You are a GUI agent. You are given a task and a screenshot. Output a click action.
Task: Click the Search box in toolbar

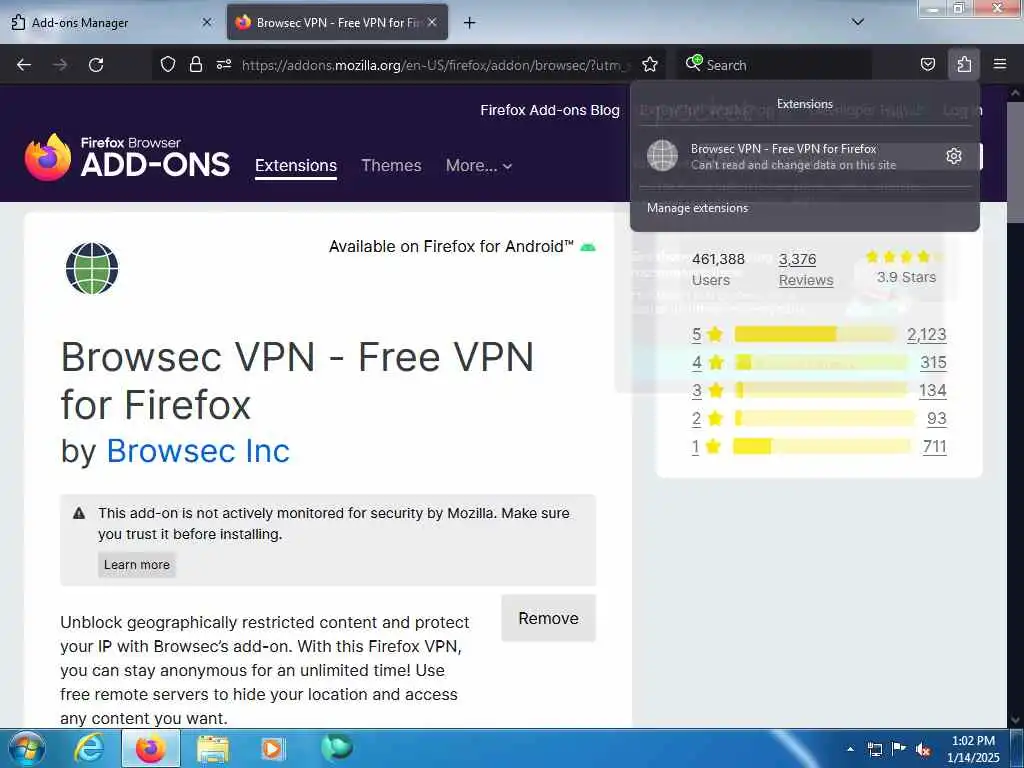[774, 65]
